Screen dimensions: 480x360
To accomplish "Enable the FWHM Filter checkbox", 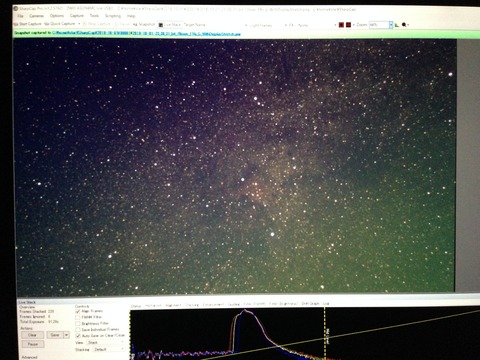I will [x=78, y=317].
